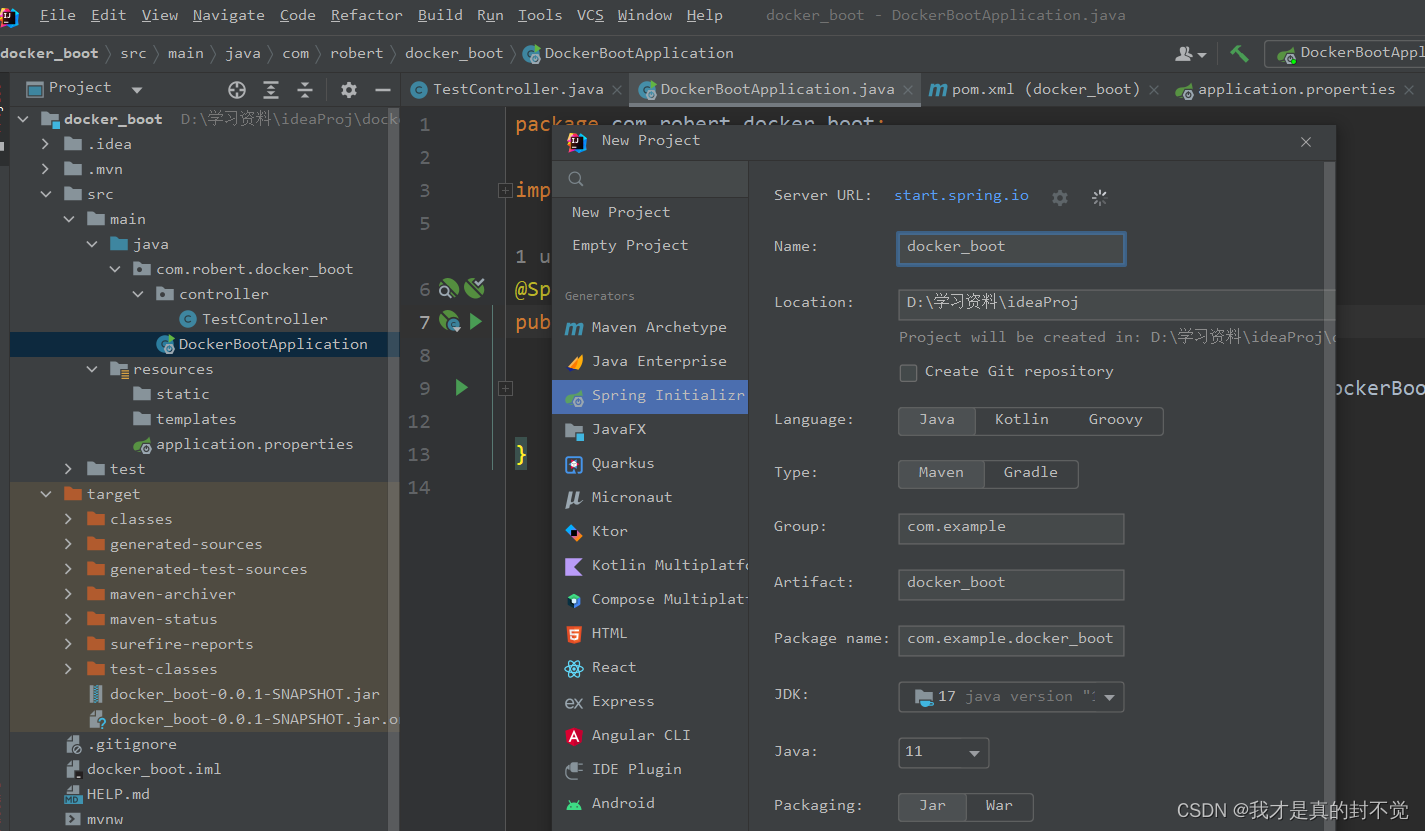Image resolution: width=1425 pixels, height=831 pixels.
Task: Select HTML generator
Action: pyautogui.click(x=650, y=634)
